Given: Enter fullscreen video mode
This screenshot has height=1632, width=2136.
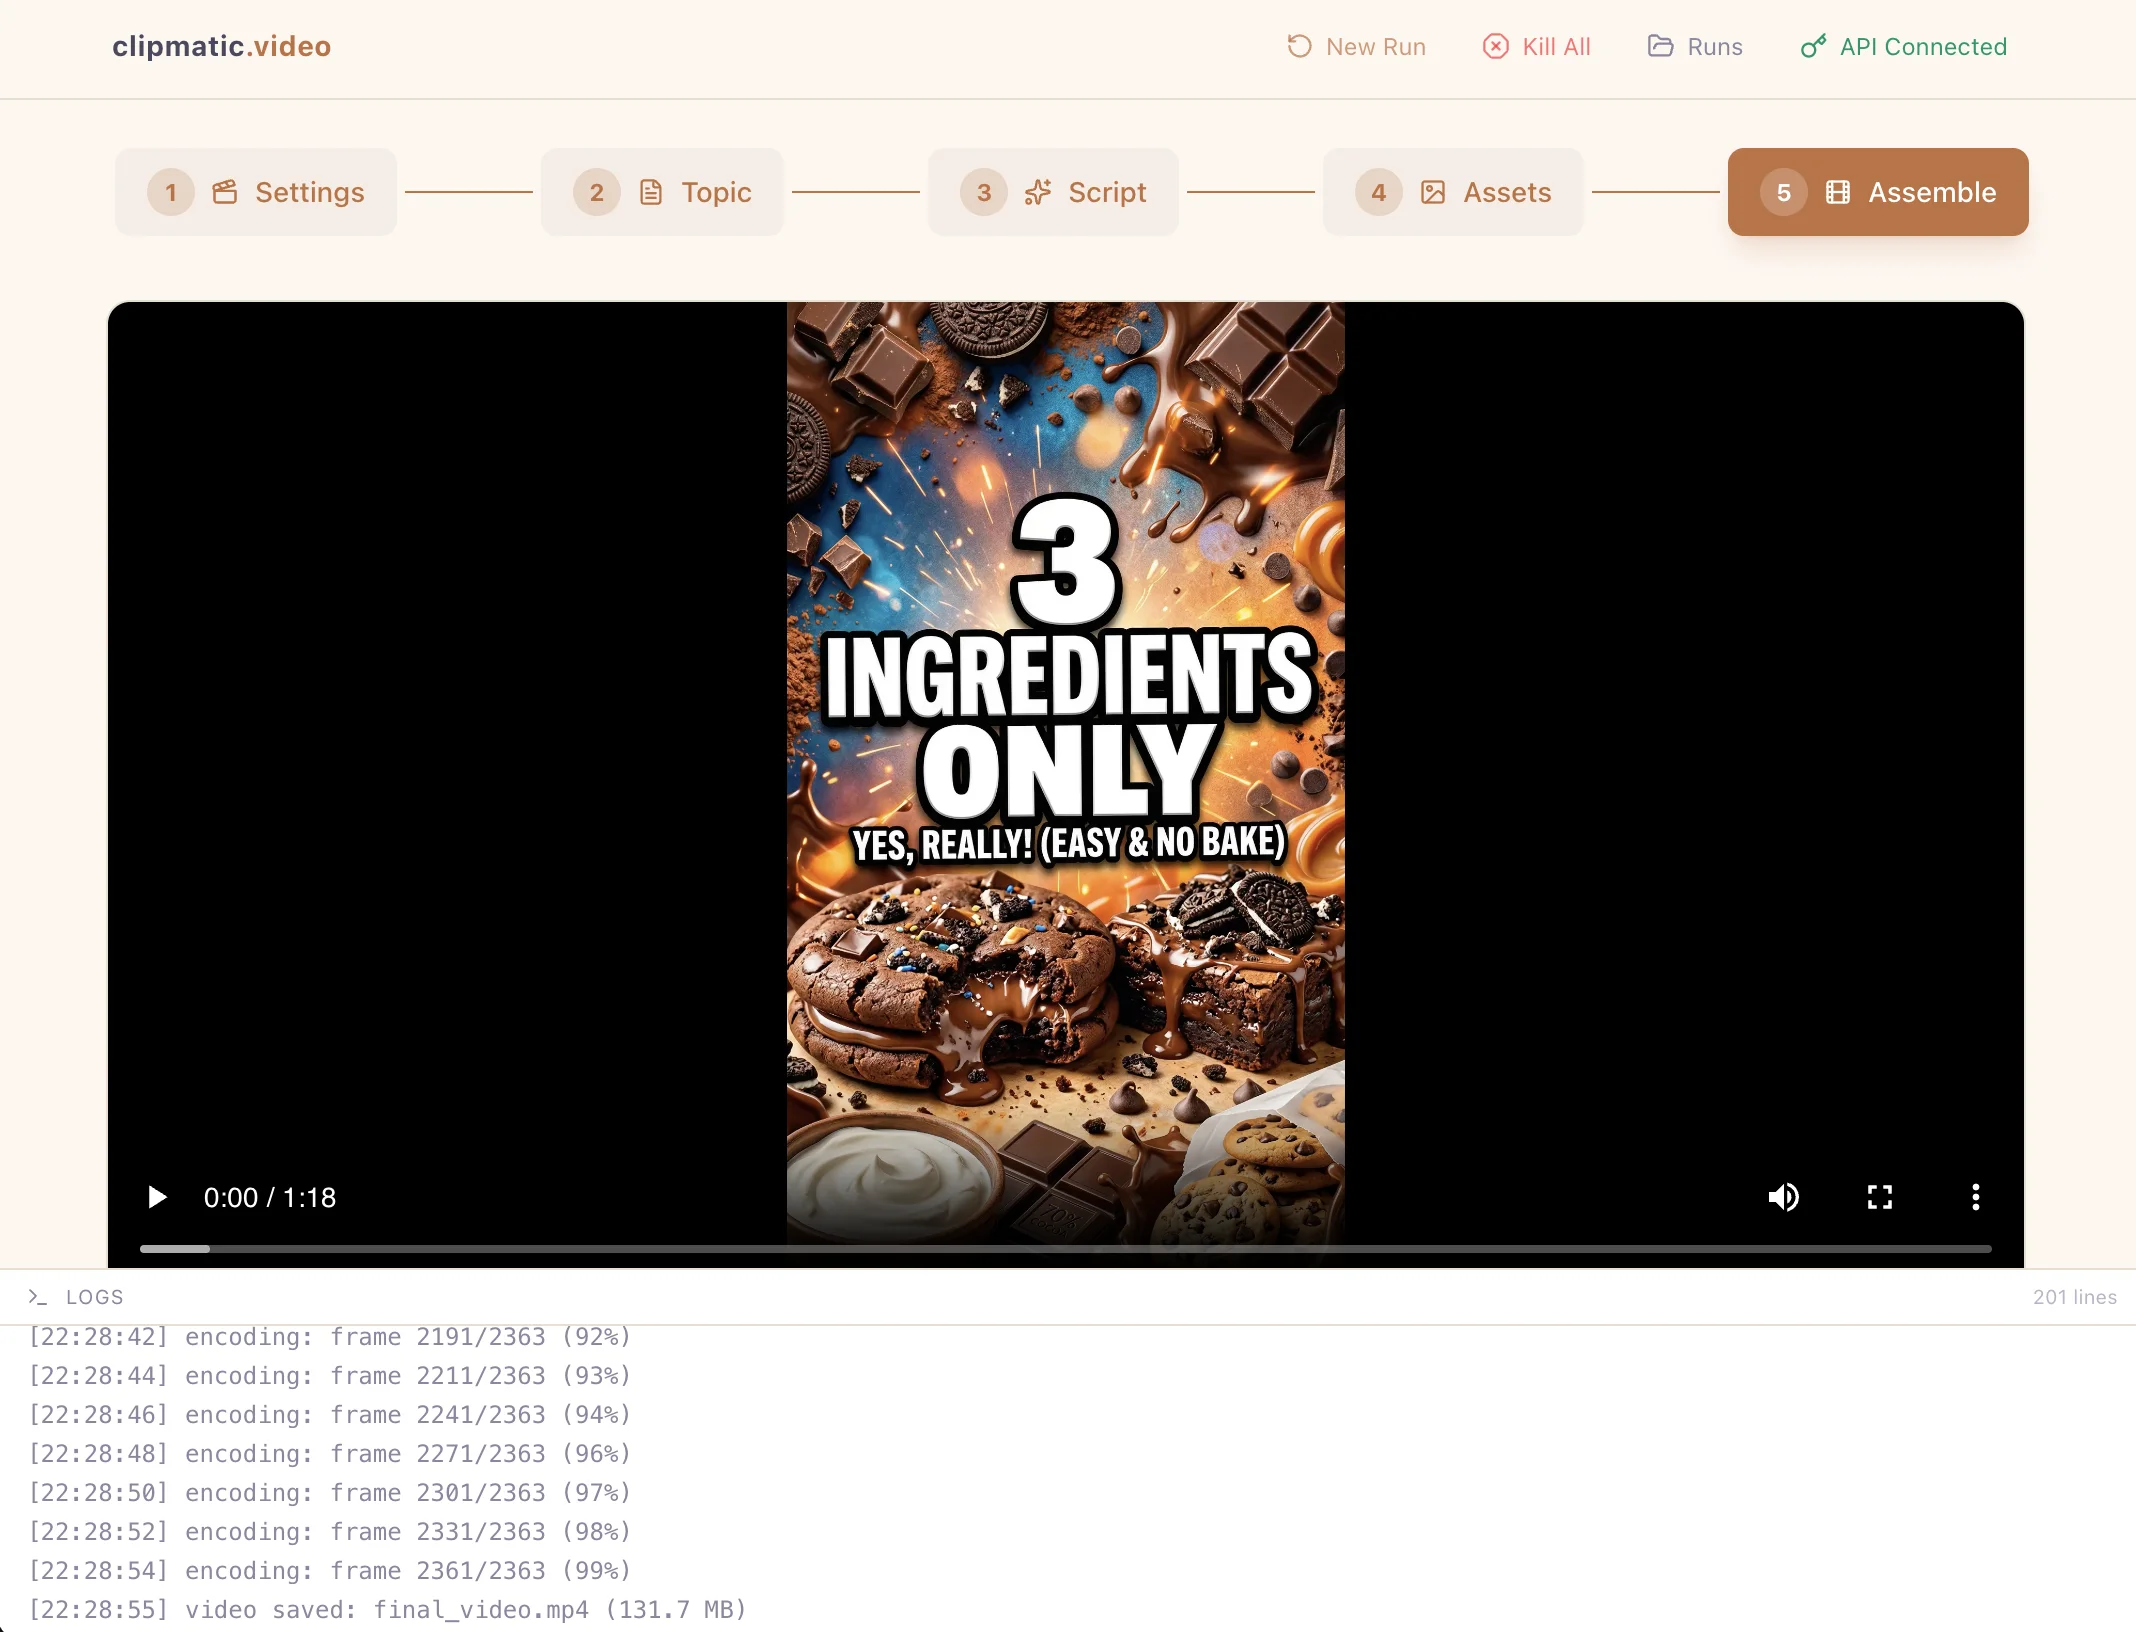Looking at the screenshot, I should (x=1879, y=1197).
